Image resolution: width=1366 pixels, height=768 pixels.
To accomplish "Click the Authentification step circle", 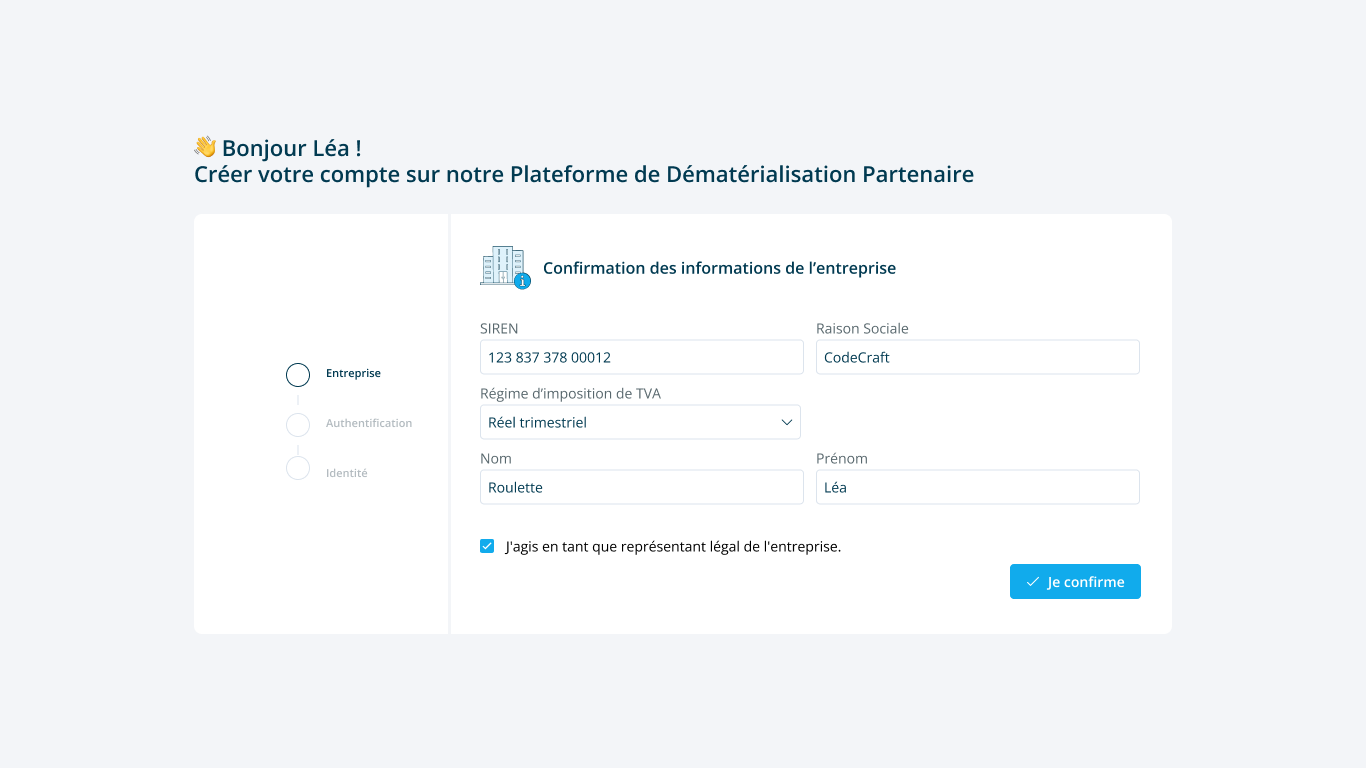I will [x=298, y=425].
